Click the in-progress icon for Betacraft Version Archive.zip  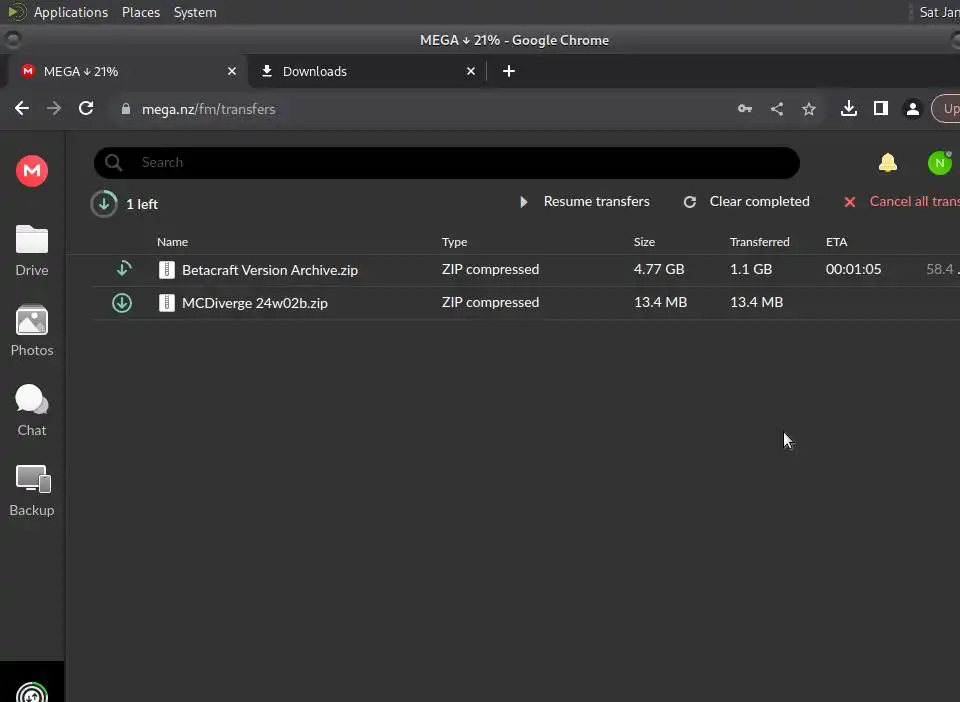point(123,269)
